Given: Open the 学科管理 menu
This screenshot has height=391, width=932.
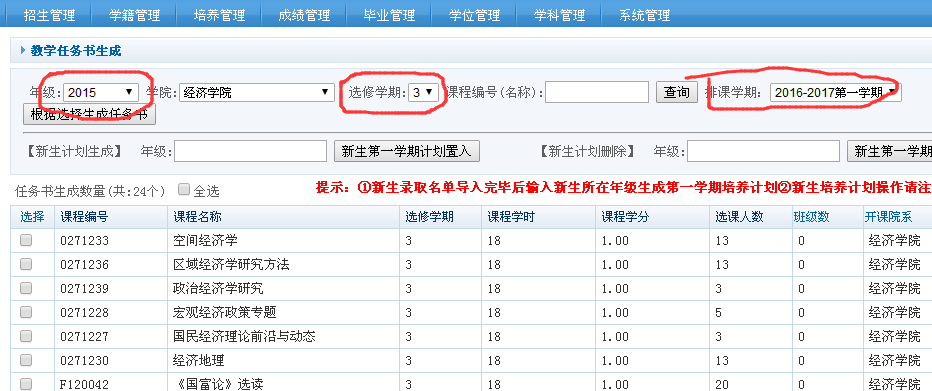Looking at the screenshot, I should pos(559,15).
